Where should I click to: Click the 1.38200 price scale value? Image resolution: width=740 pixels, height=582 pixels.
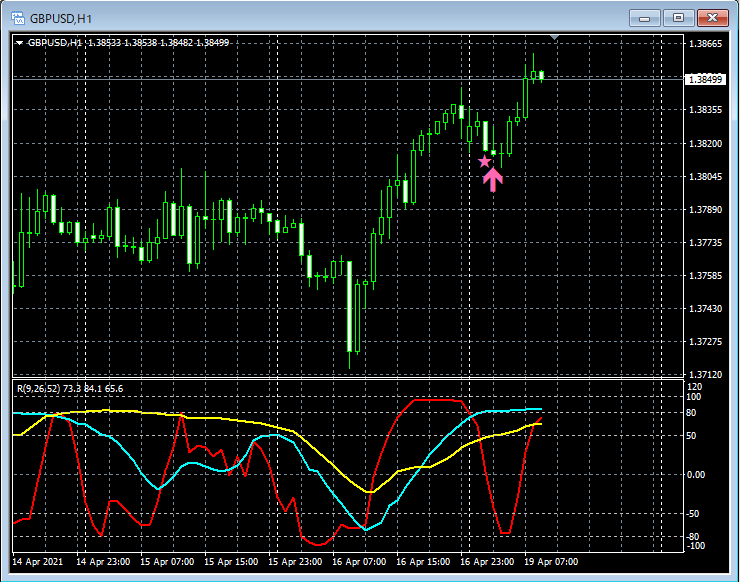click(705, 143)
